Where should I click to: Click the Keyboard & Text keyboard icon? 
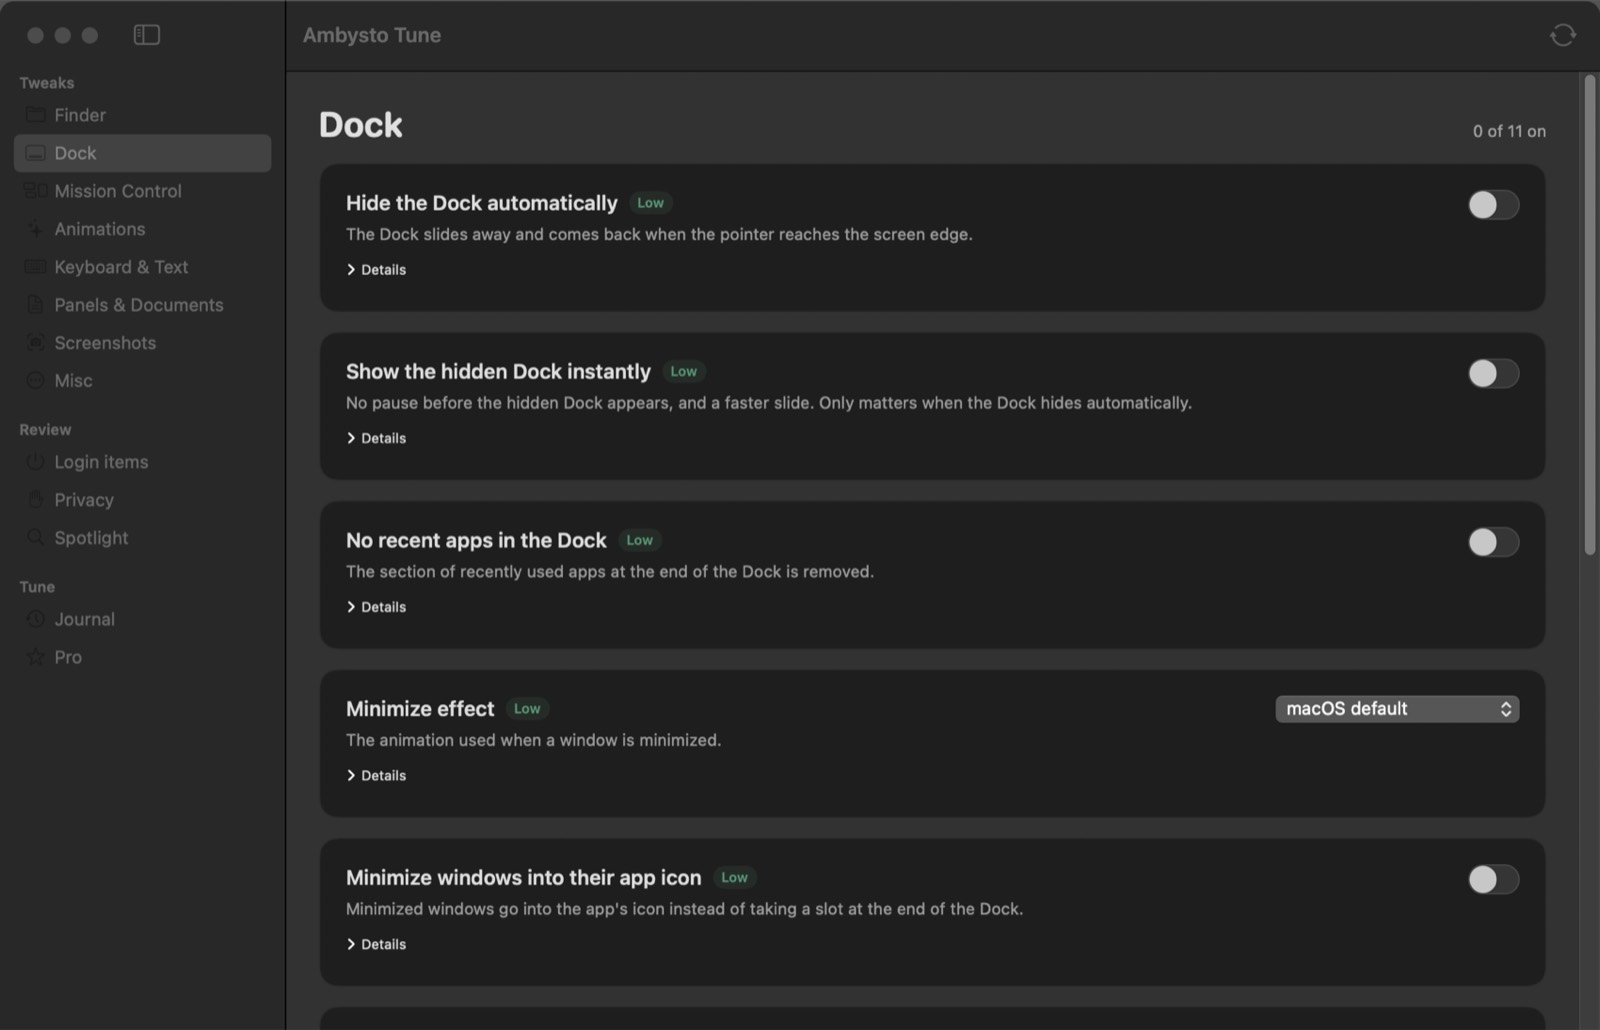(35, 267)
